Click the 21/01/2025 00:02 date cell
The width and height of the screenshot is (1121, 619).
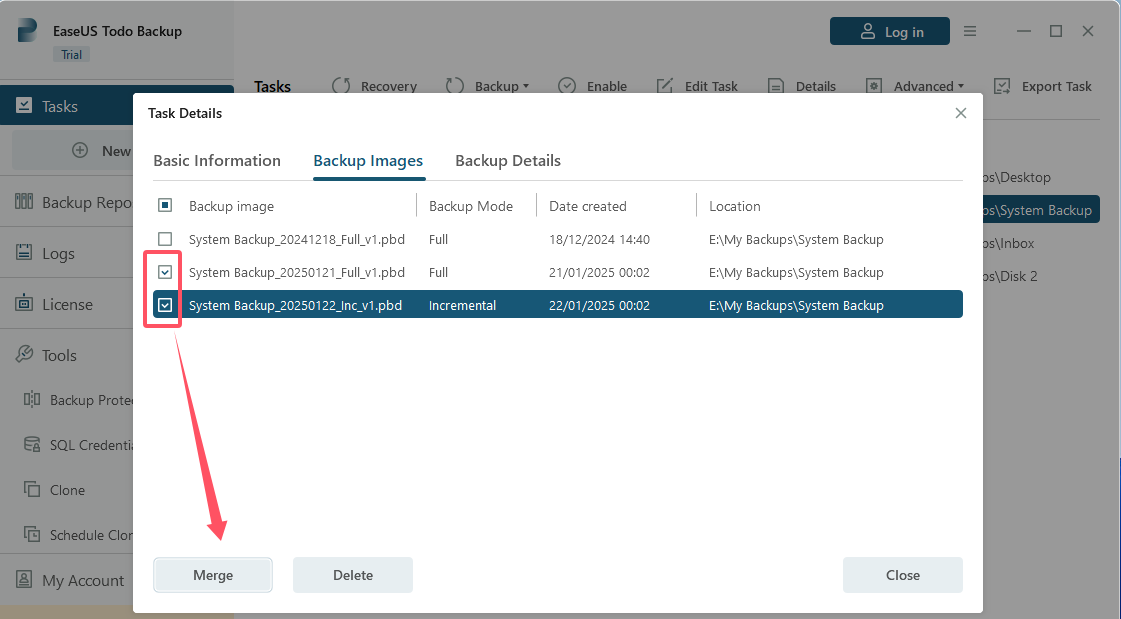(x=599, y=272)
